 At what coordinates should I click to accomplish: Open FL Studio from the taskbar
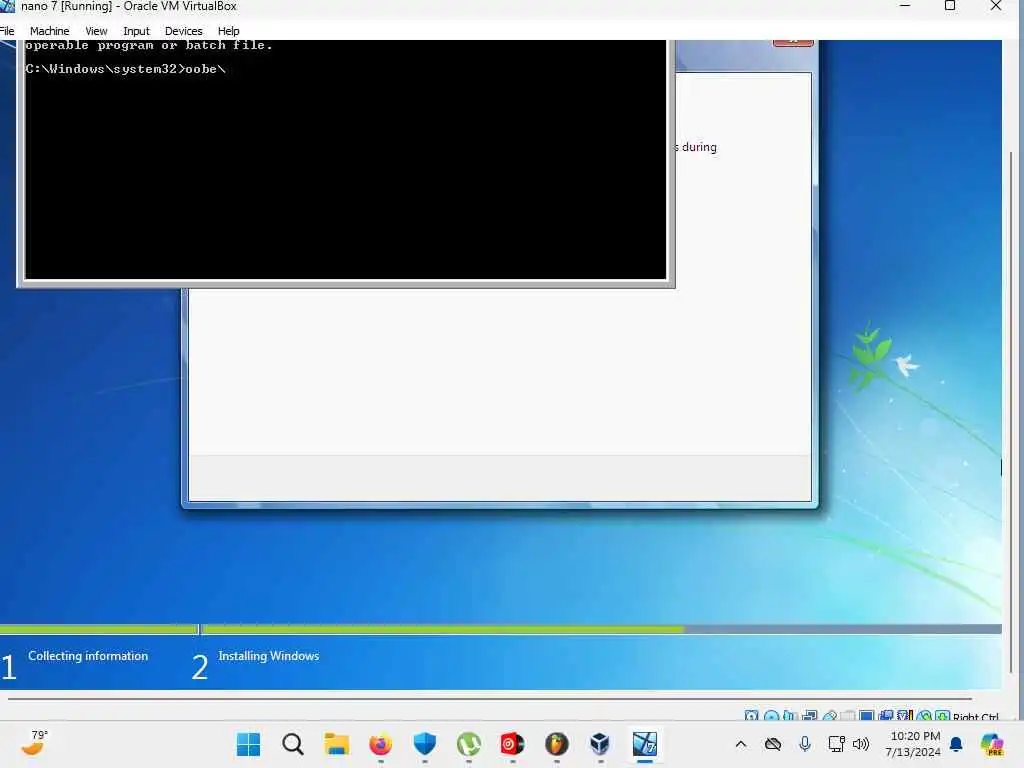(x=556, y=744)
